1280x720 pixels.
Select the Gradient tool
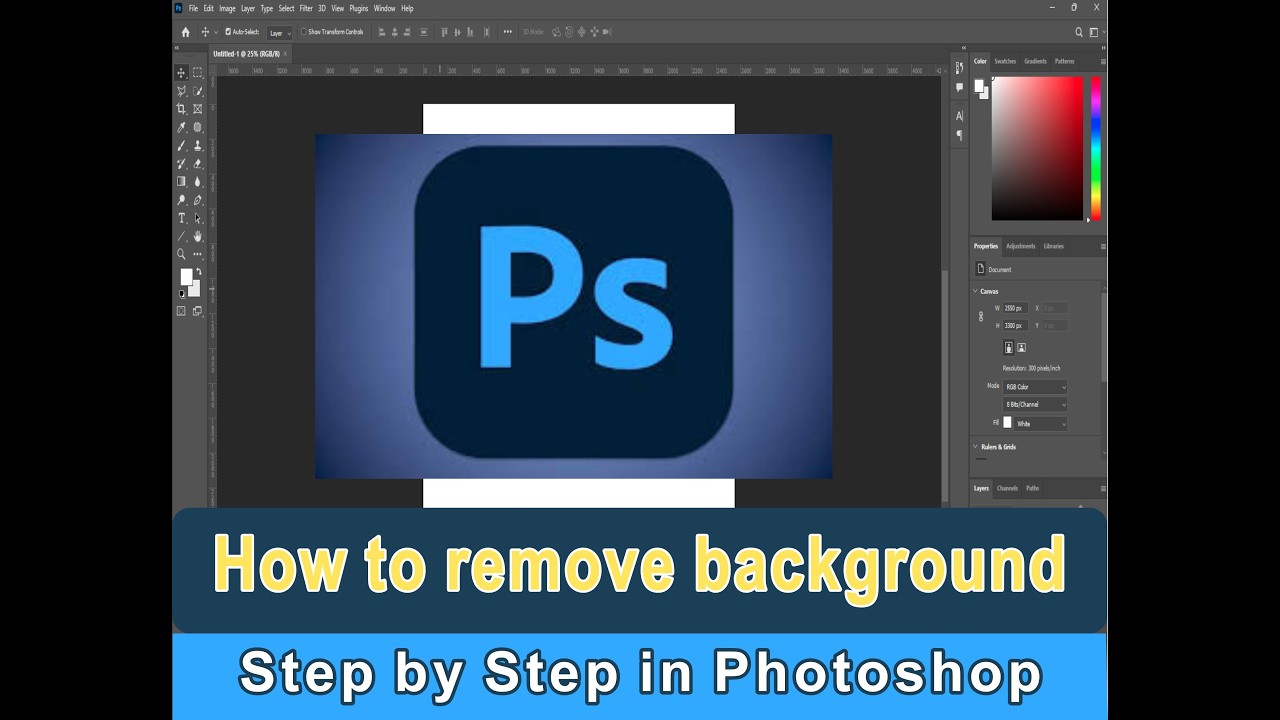pyautogui.click(x=181, y=181)
